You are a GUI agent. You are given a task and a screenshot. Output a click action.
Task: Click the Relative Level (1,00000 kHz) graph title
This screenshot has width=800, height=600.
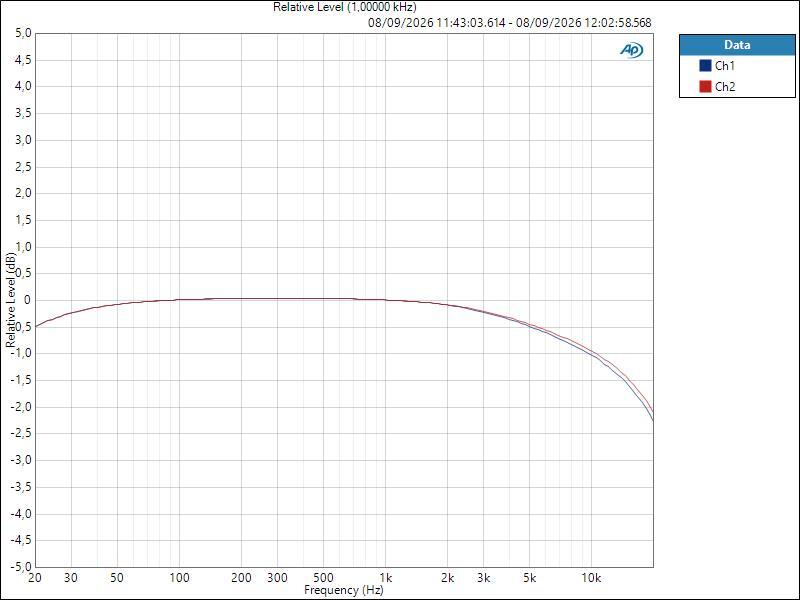tap(345, 7)
